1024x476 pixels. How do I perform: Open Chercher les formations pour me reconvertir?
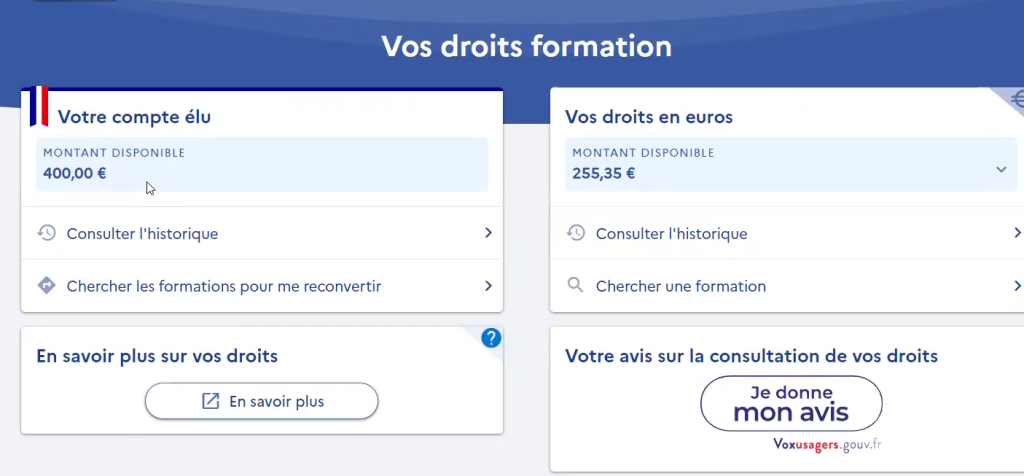coord(224,287)
